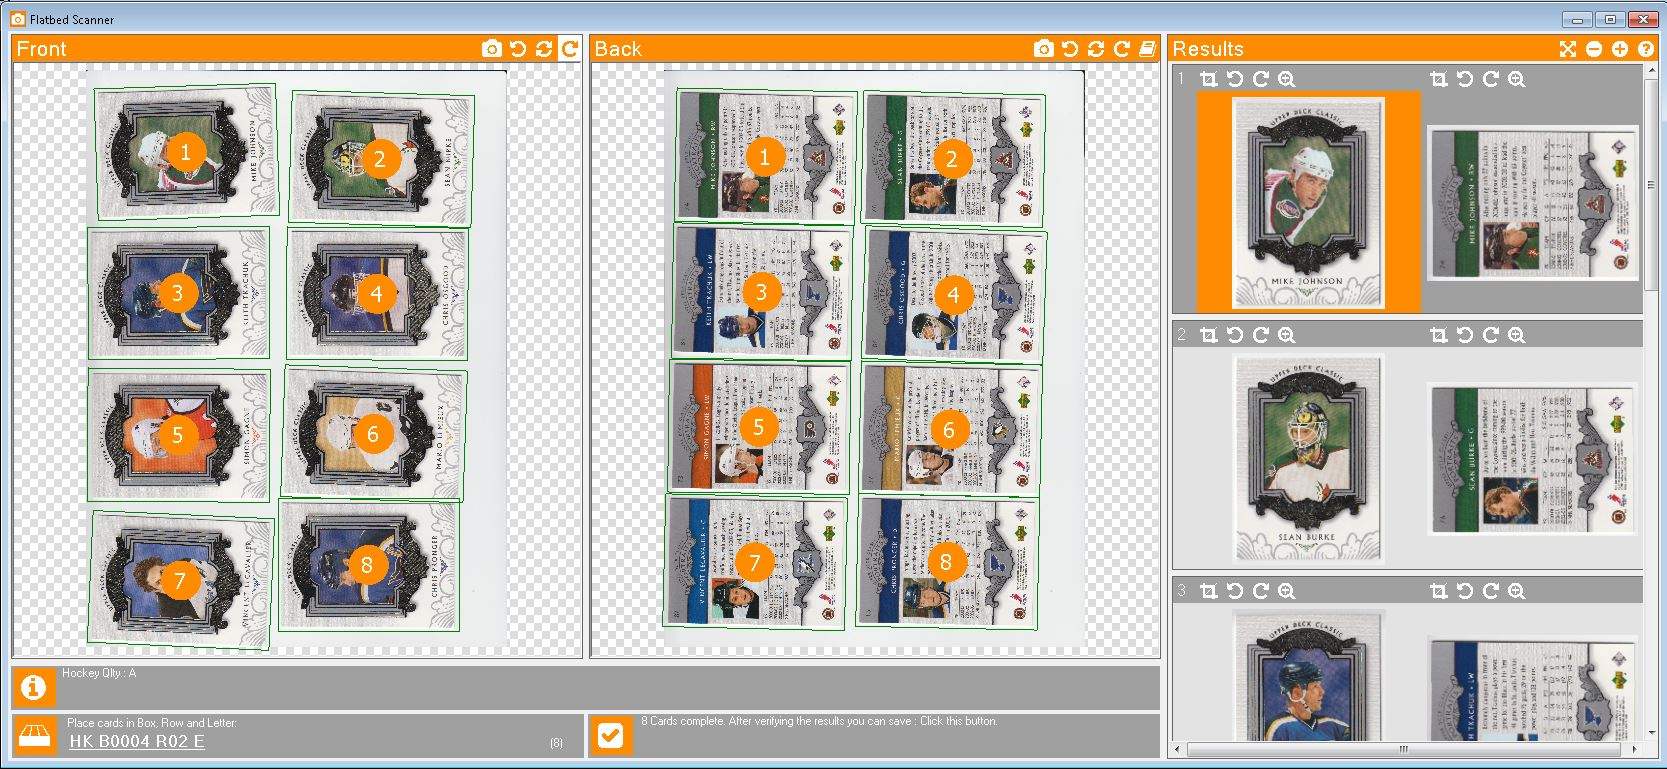
Task: Open help in Results header
Action: click(x=1646, y=49)
